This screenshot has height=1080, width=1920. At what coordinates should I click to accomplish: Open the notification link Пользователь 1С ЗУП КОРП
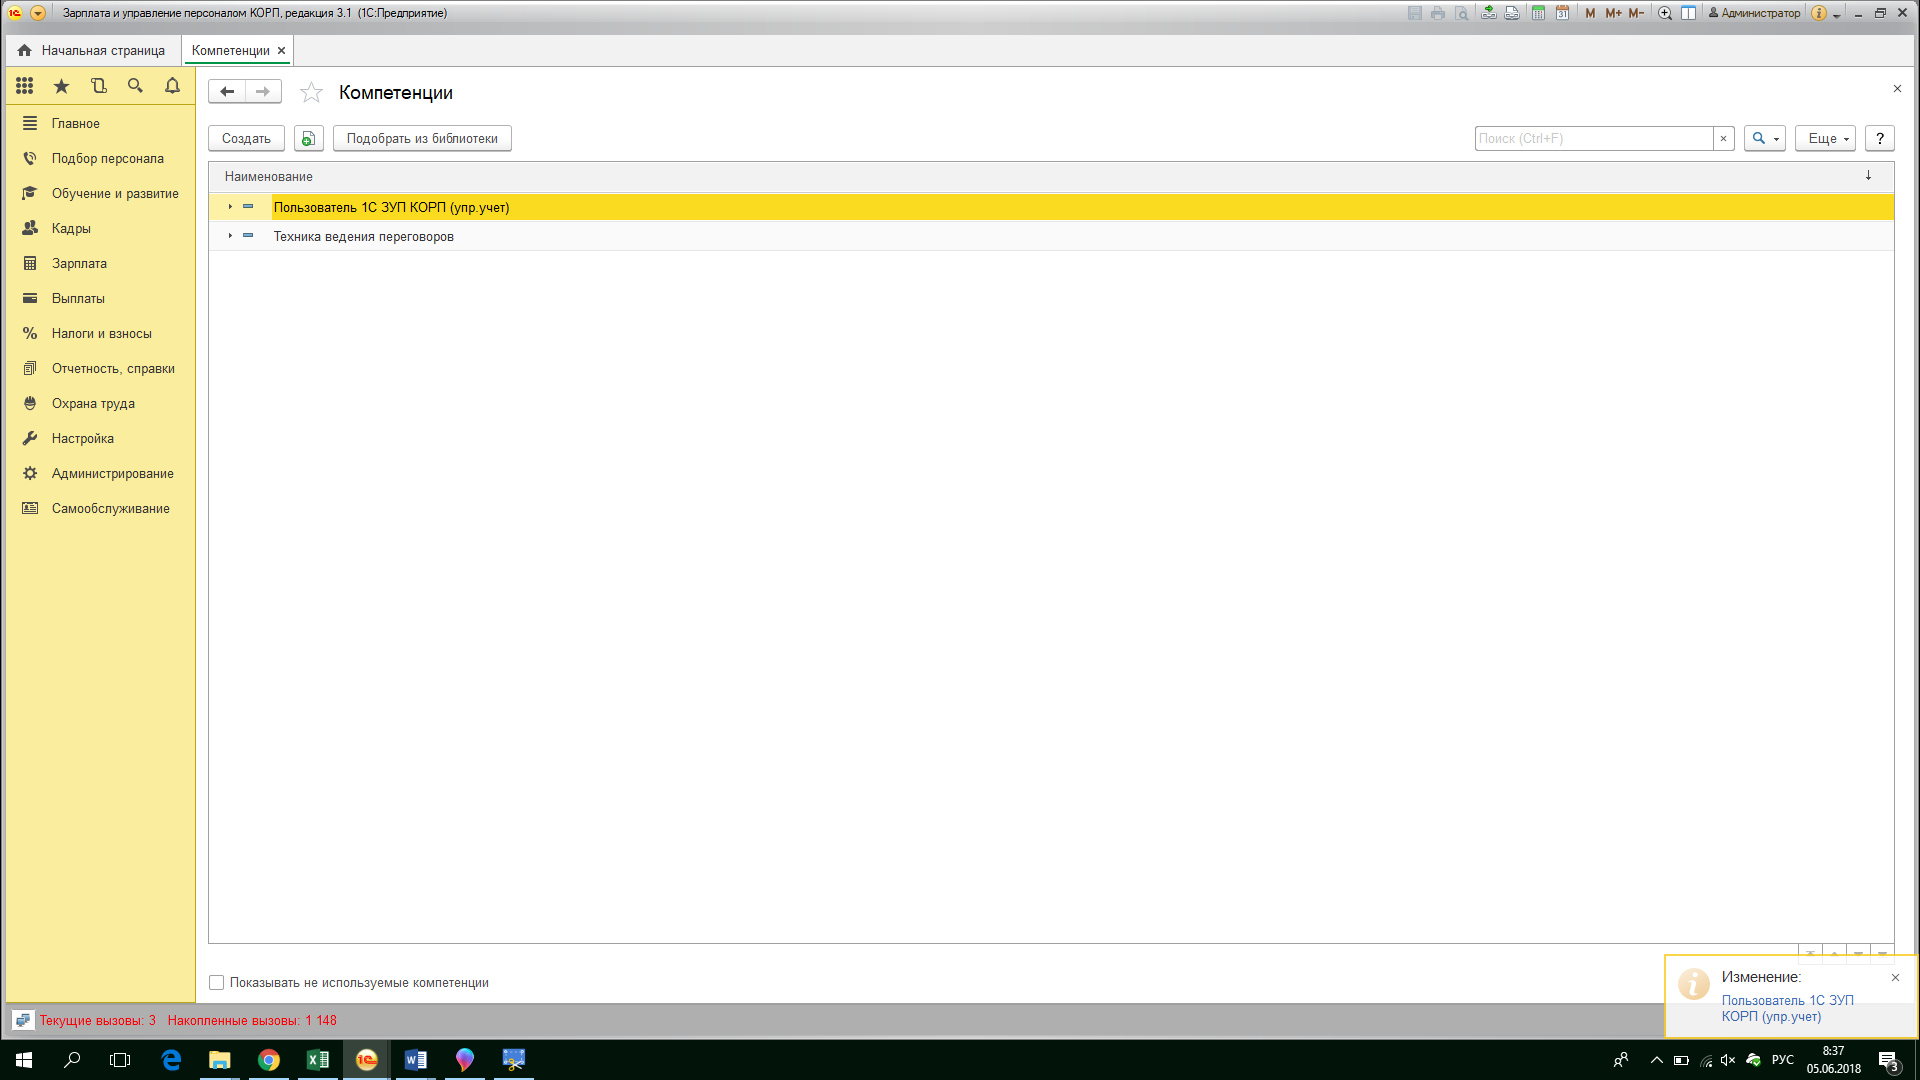(1787, 1008)
